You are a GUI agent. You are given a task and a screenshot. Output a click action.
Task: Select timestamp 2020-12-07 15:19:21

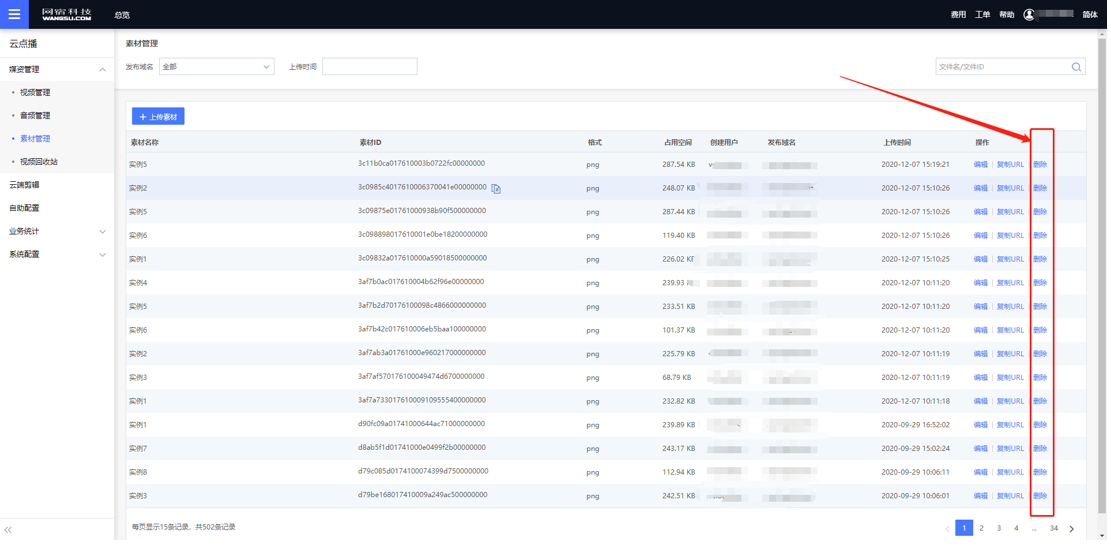[x=915, y=164]
